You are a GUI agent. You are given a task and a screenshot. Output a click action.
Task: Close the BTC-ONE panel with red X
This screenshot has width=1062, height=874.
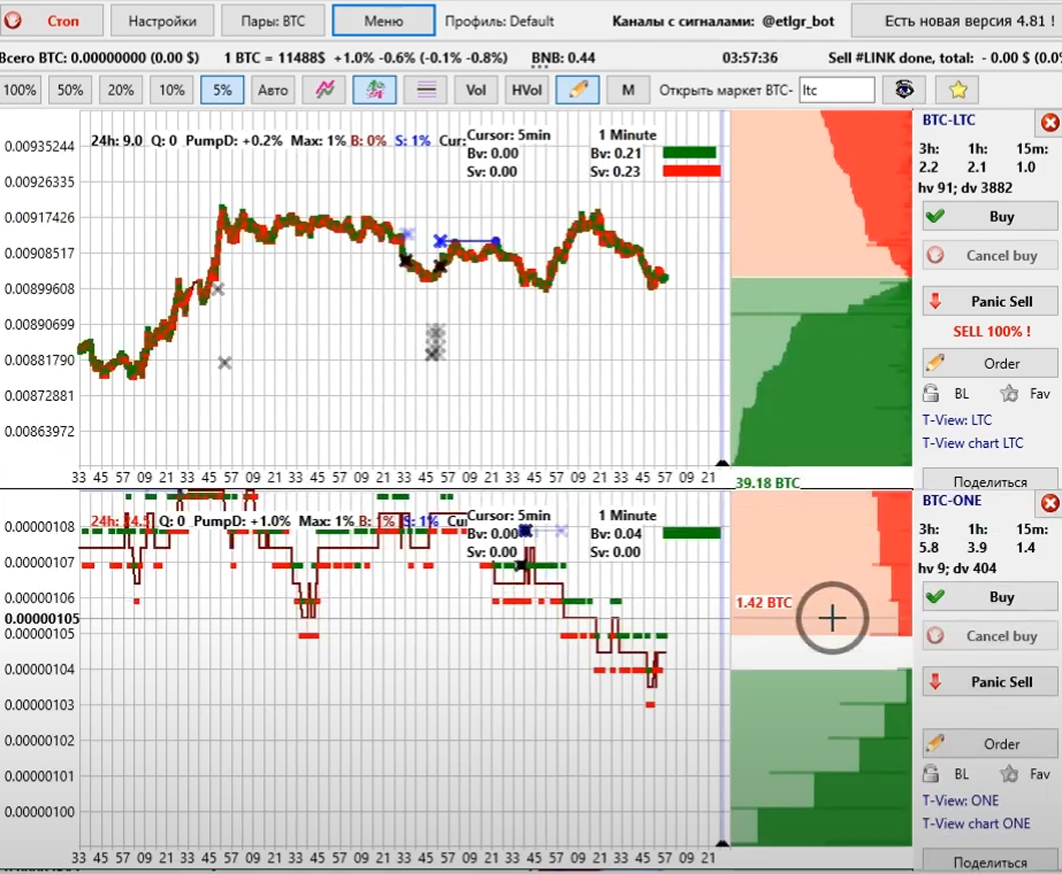tap(1050, 503)
